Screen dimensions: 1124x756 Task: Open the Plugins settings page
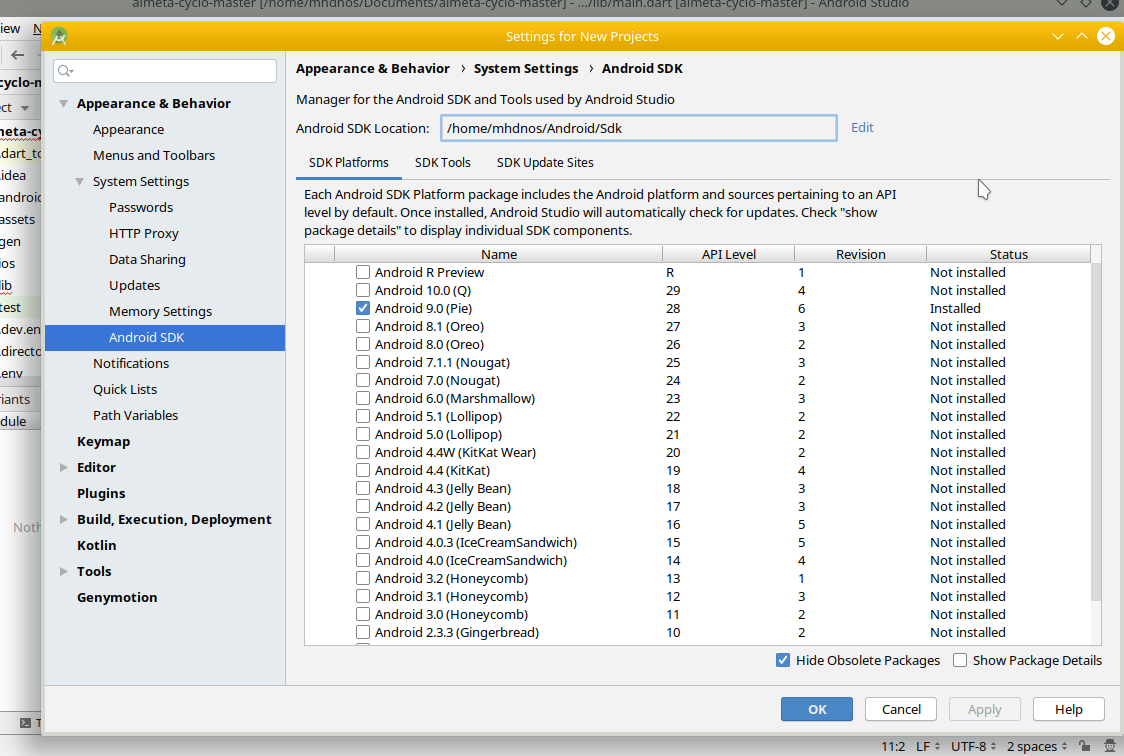pos(101,493)
